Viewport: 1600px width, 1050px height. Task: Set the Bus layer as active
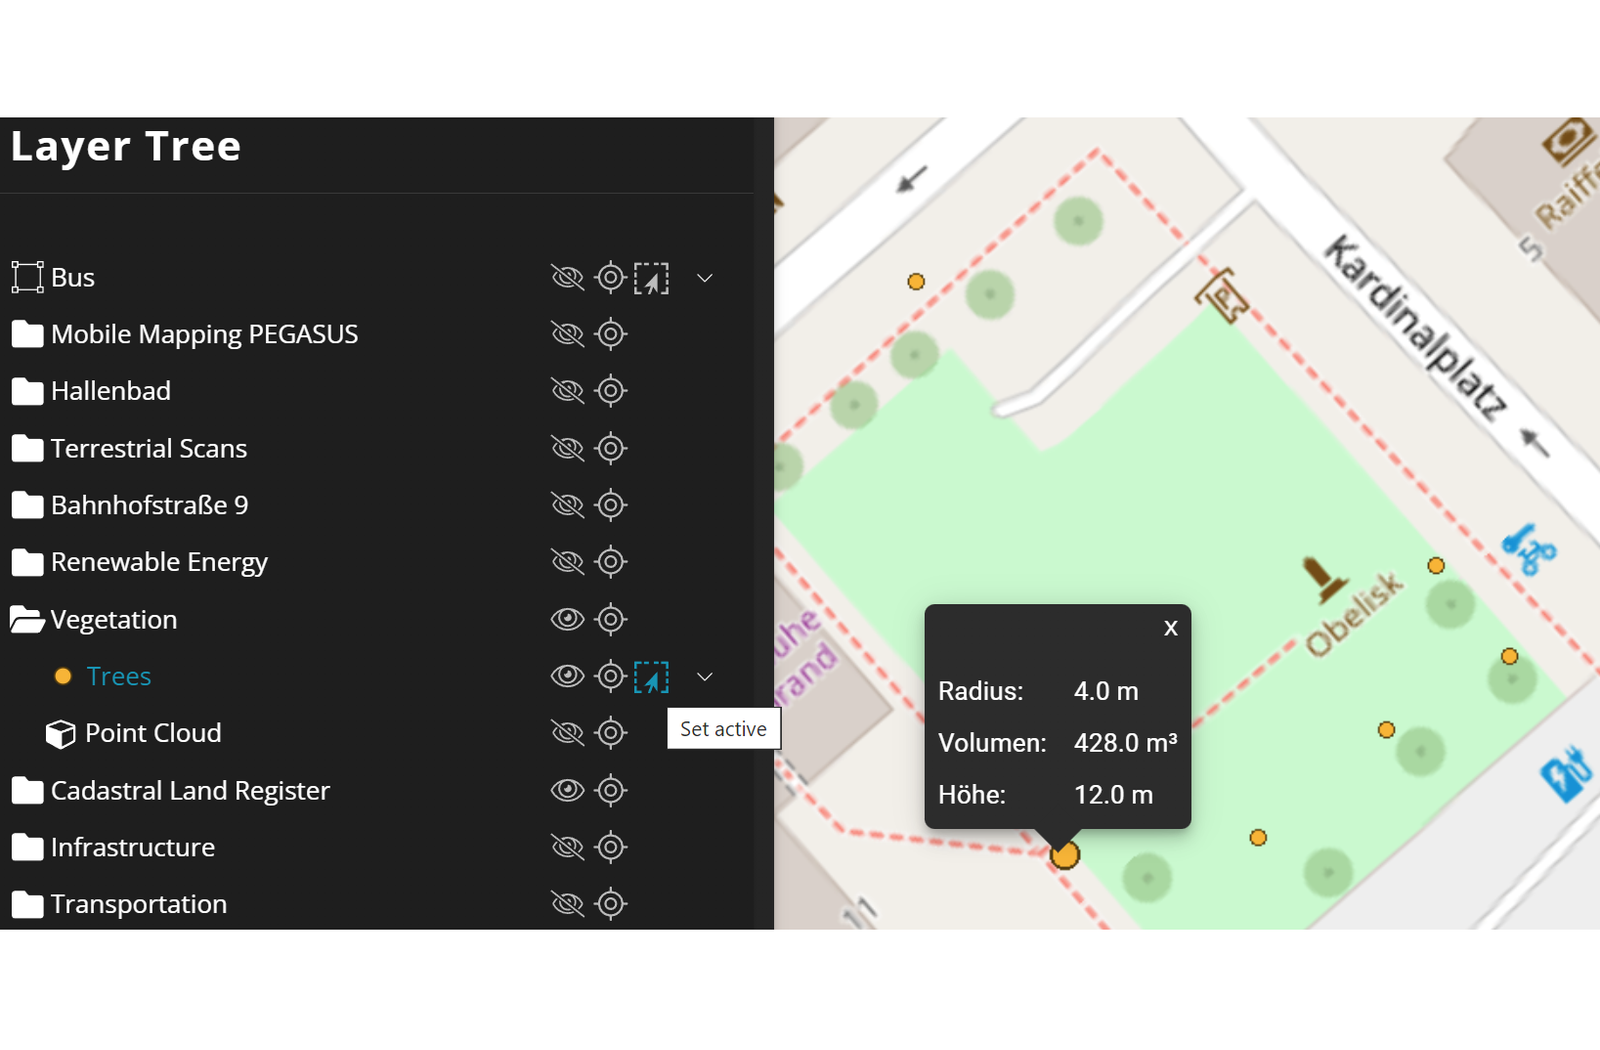point(651,278)
